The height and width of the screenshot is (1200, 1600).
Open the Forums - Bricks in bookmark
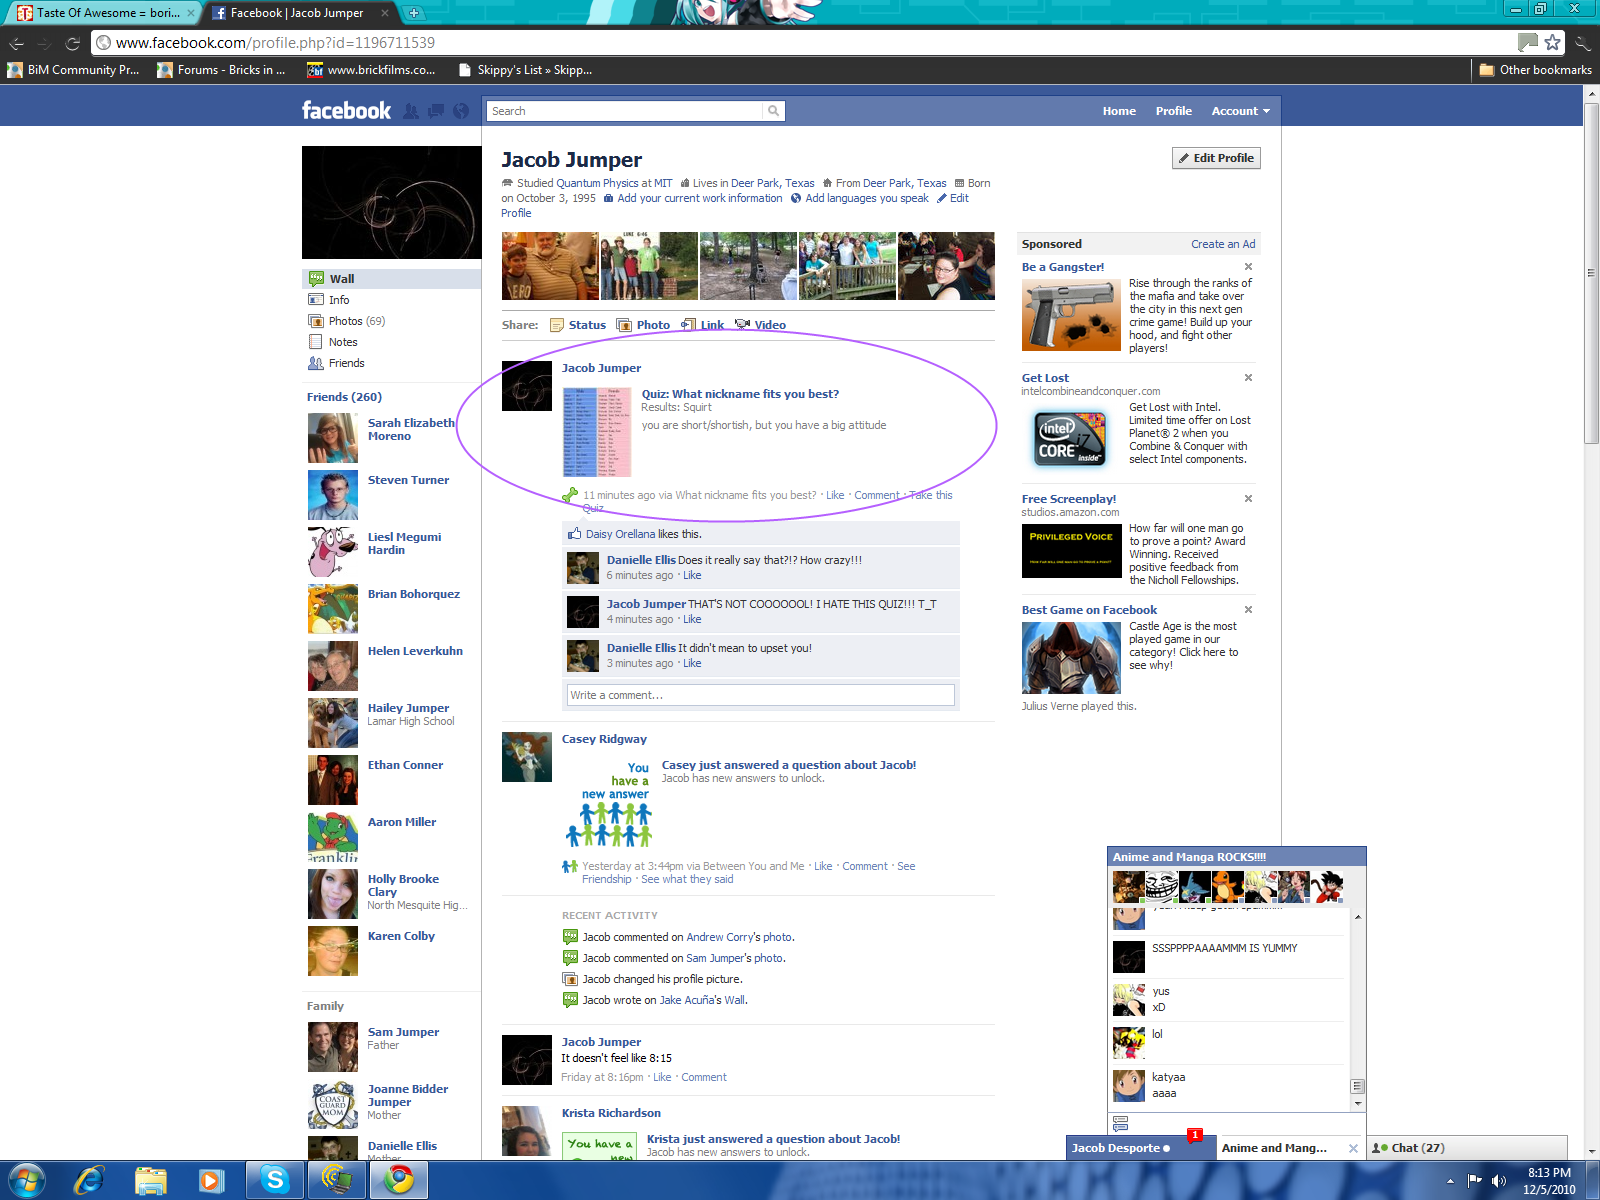point(221,70)
